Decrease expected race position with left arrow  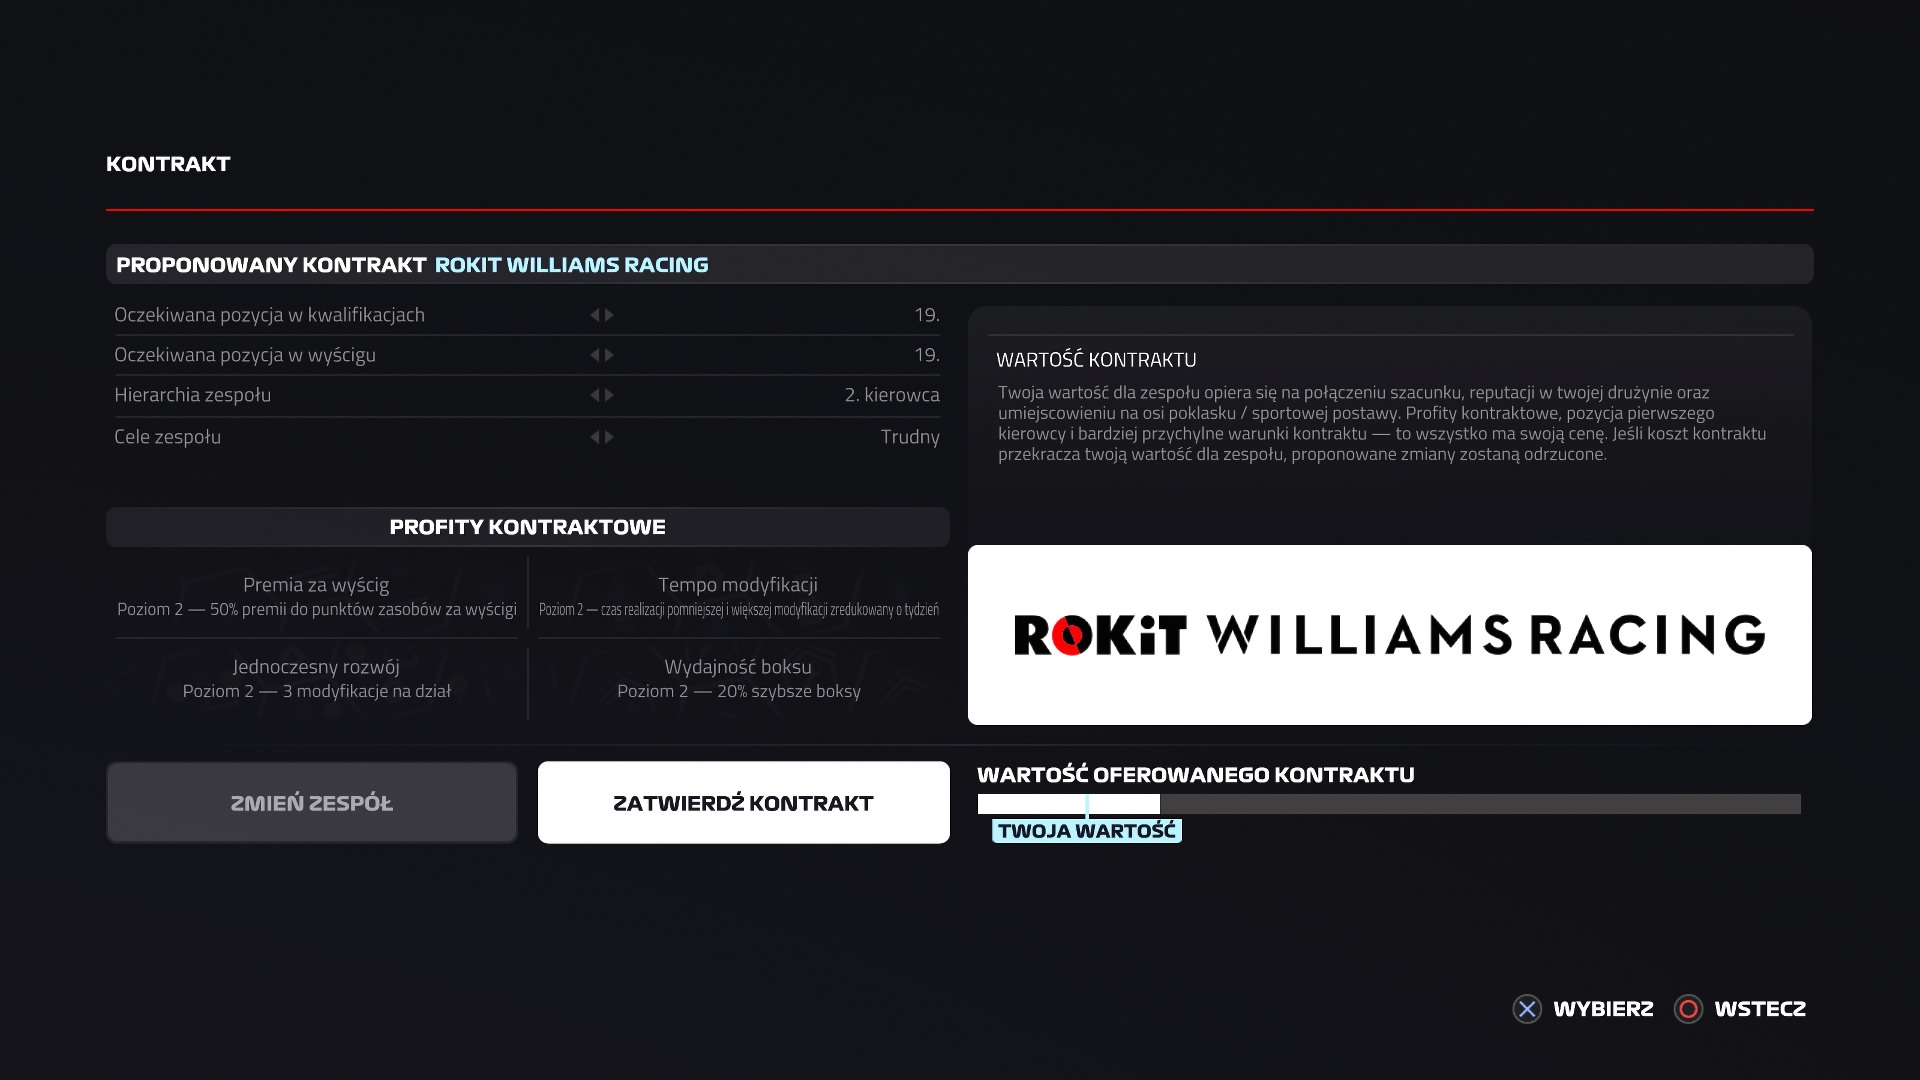pos(594,355)
